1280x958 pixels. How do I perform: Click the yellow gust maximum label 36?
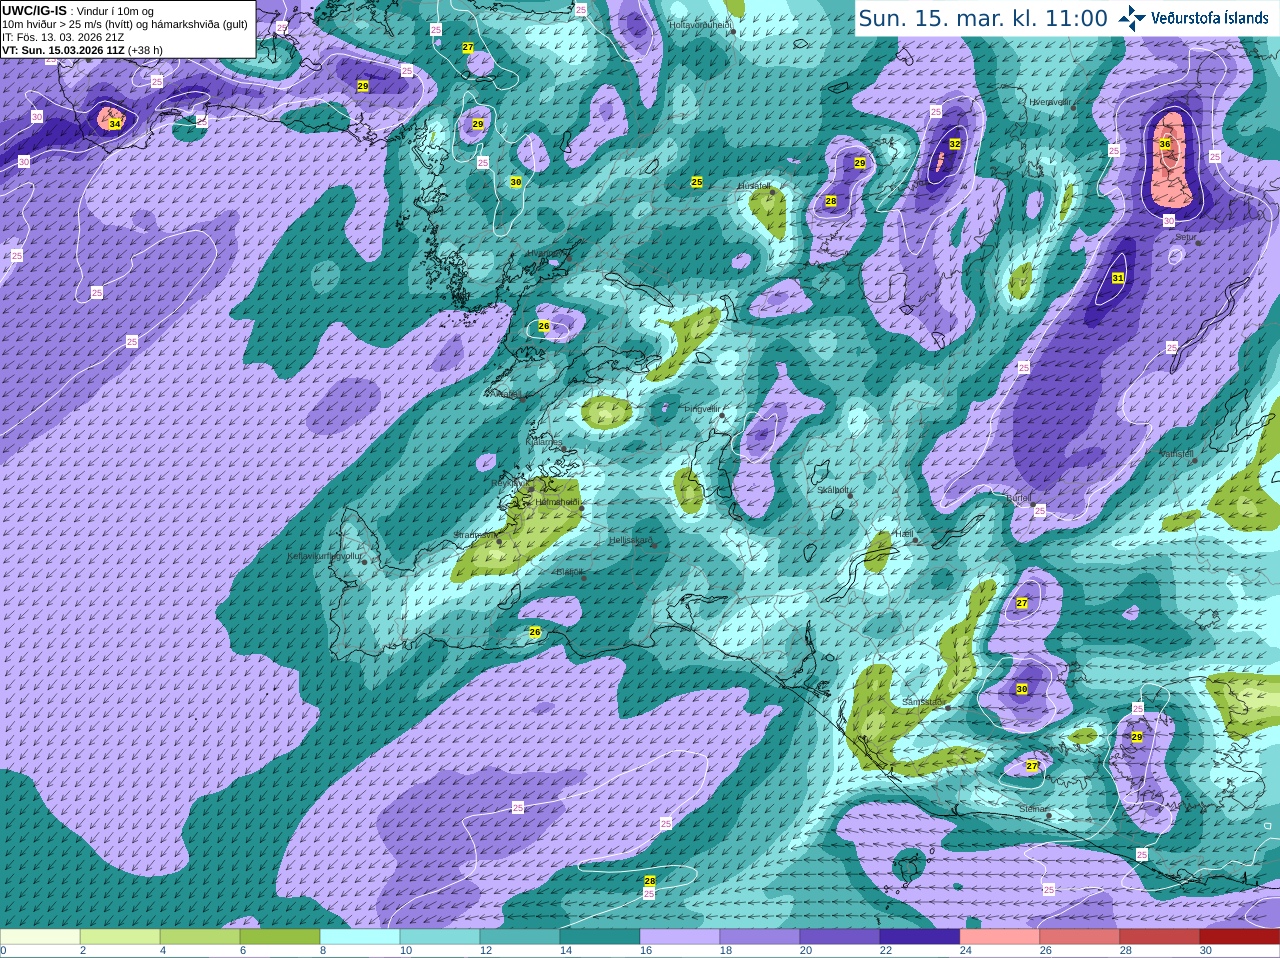[1165, 144]
